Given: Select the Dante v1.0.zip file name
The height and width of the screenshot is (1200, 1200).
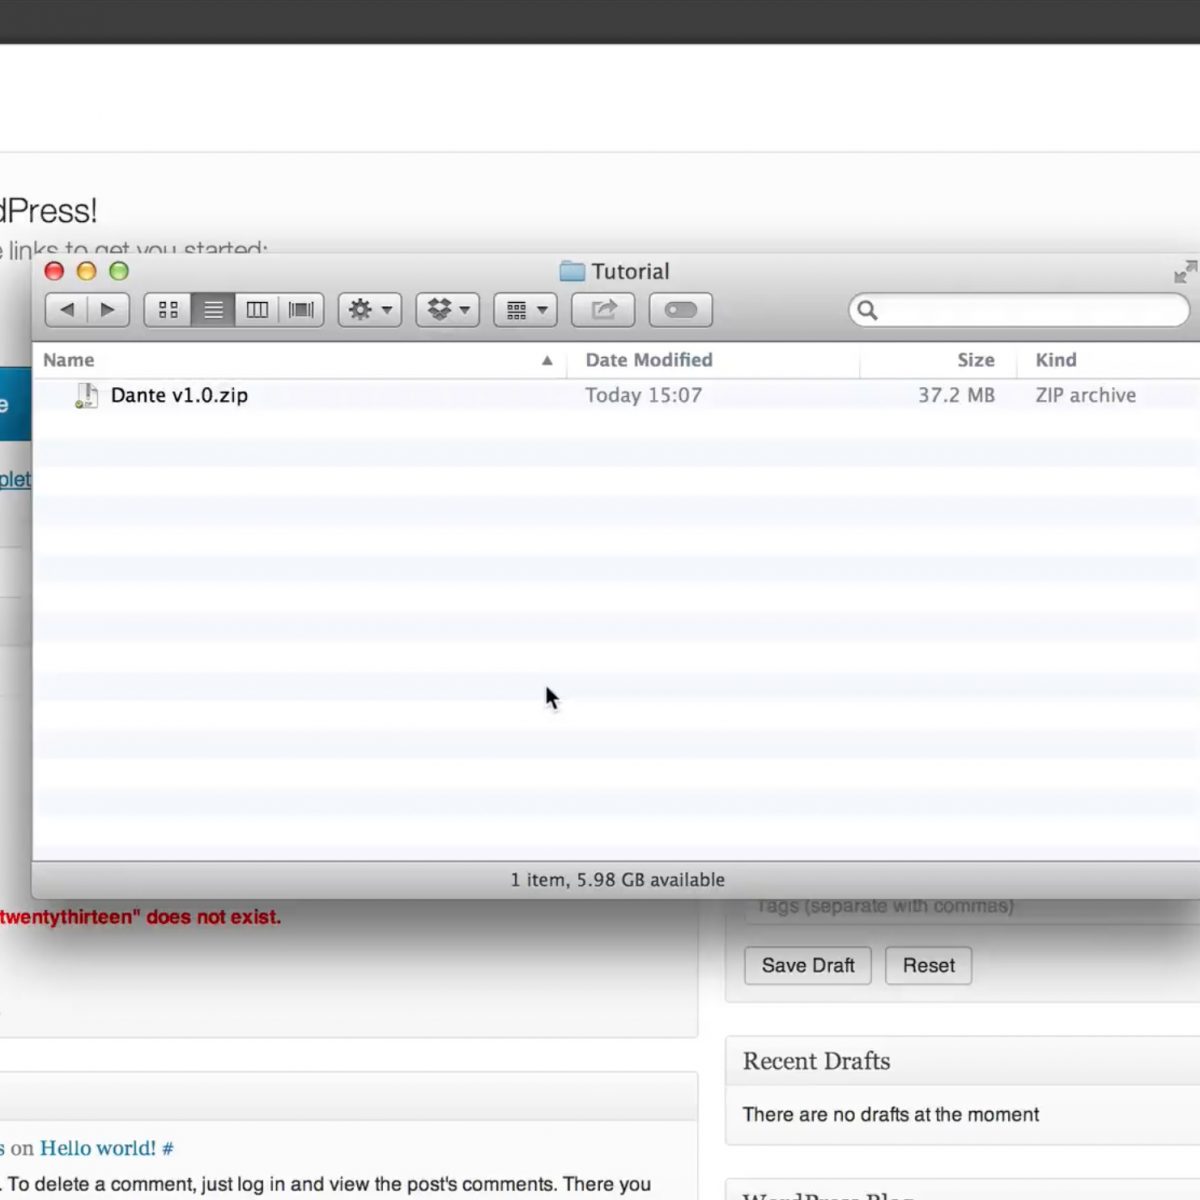Looking at the screenshot, I should (179, 395).
